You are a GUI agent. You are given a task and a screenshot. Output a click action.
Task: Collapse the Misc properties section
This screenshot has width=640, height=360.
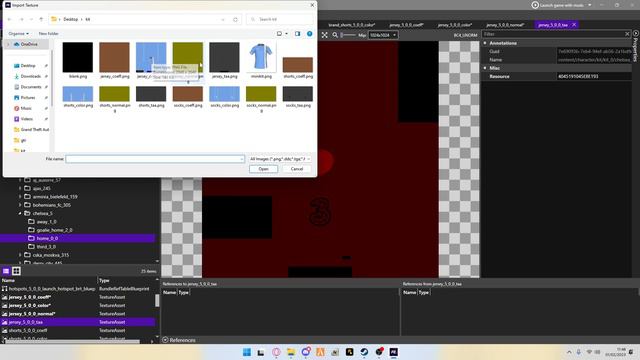485,68
